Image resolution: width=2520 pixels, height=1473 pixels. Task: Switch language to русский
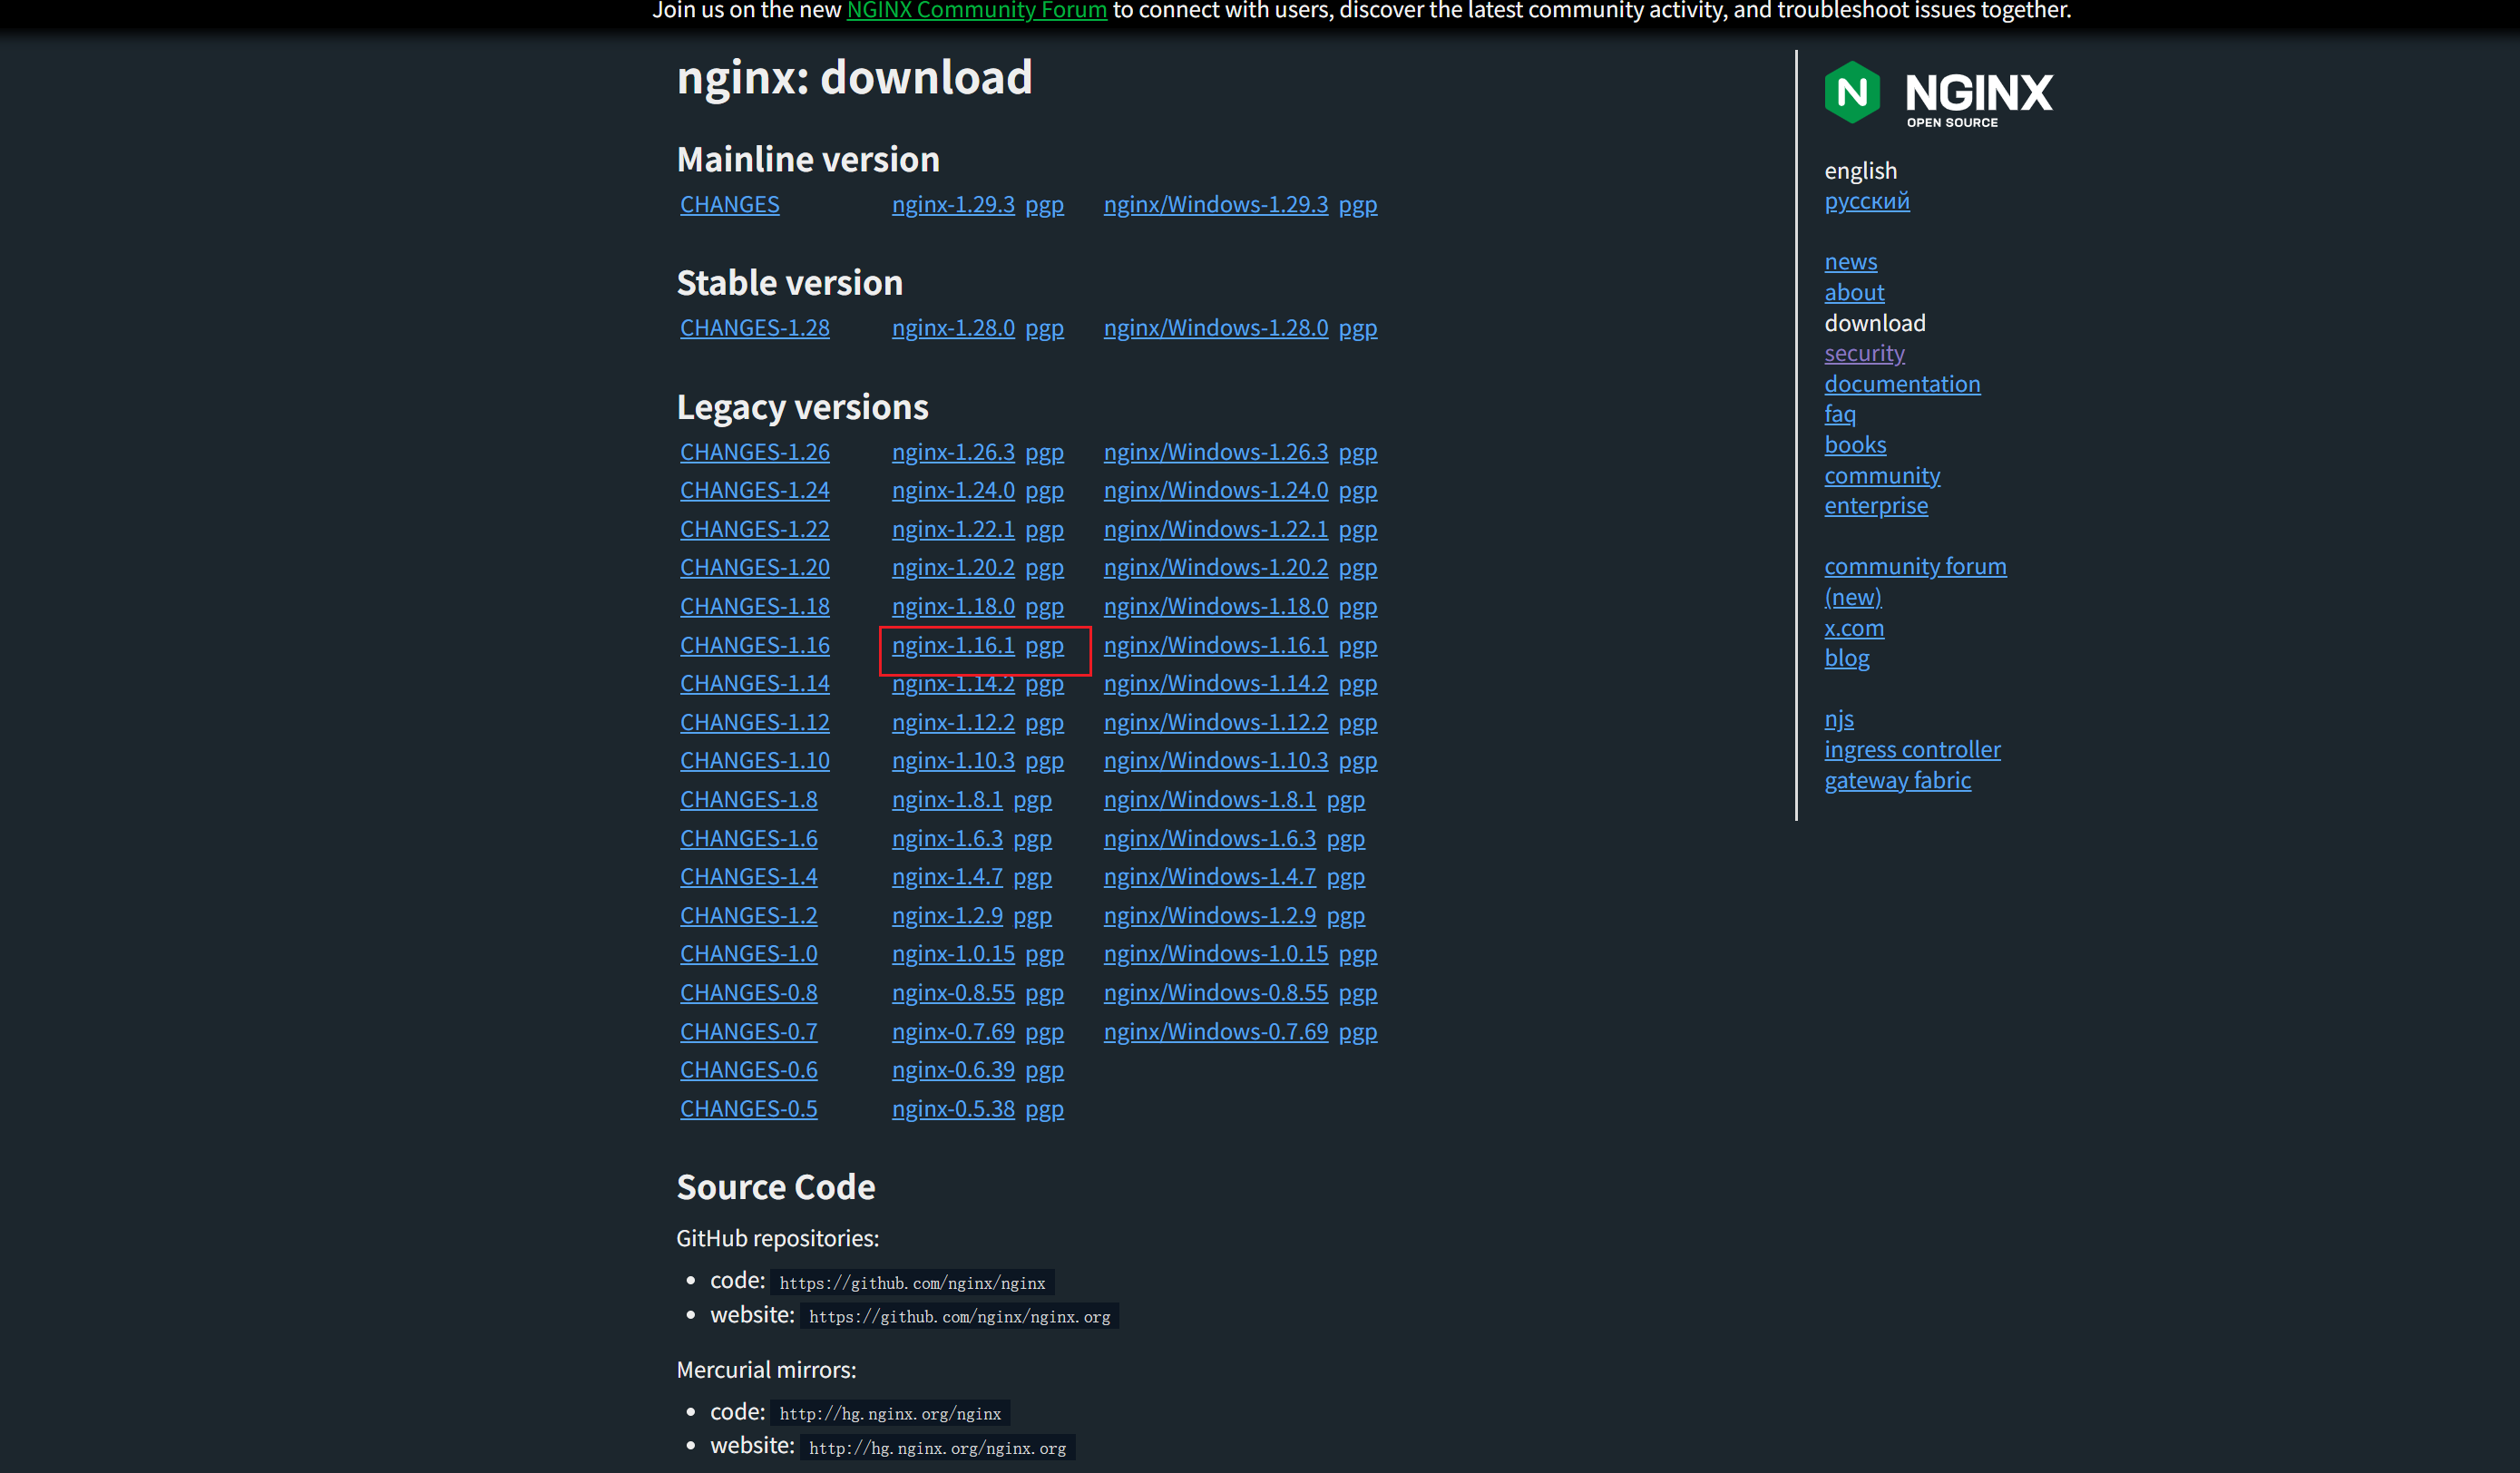pos(1866,201)
